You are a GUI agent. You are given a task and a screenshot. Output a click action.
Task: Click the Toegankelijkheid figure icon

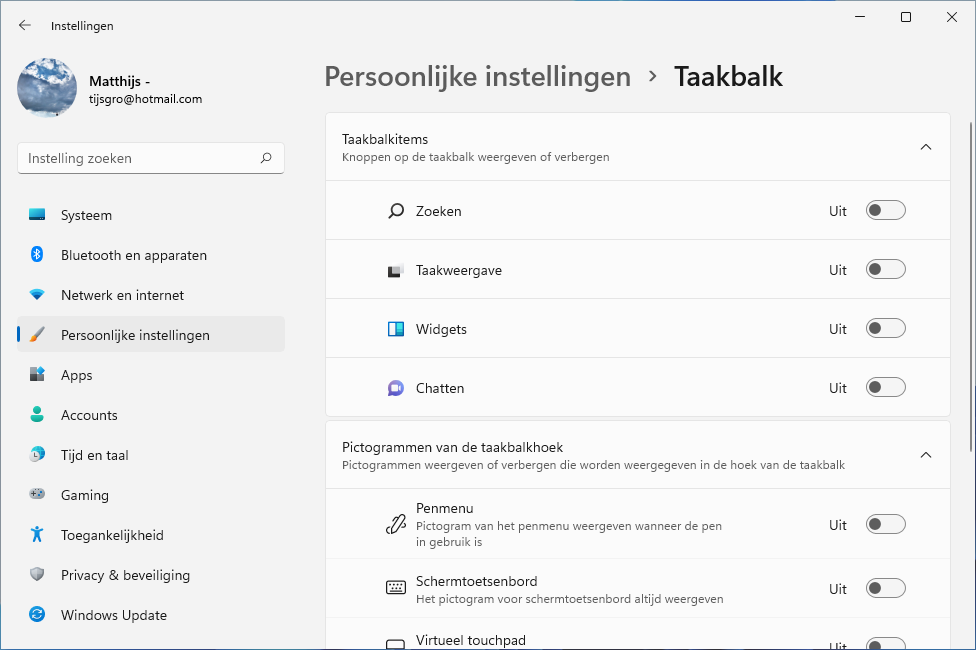coord(37,535)
